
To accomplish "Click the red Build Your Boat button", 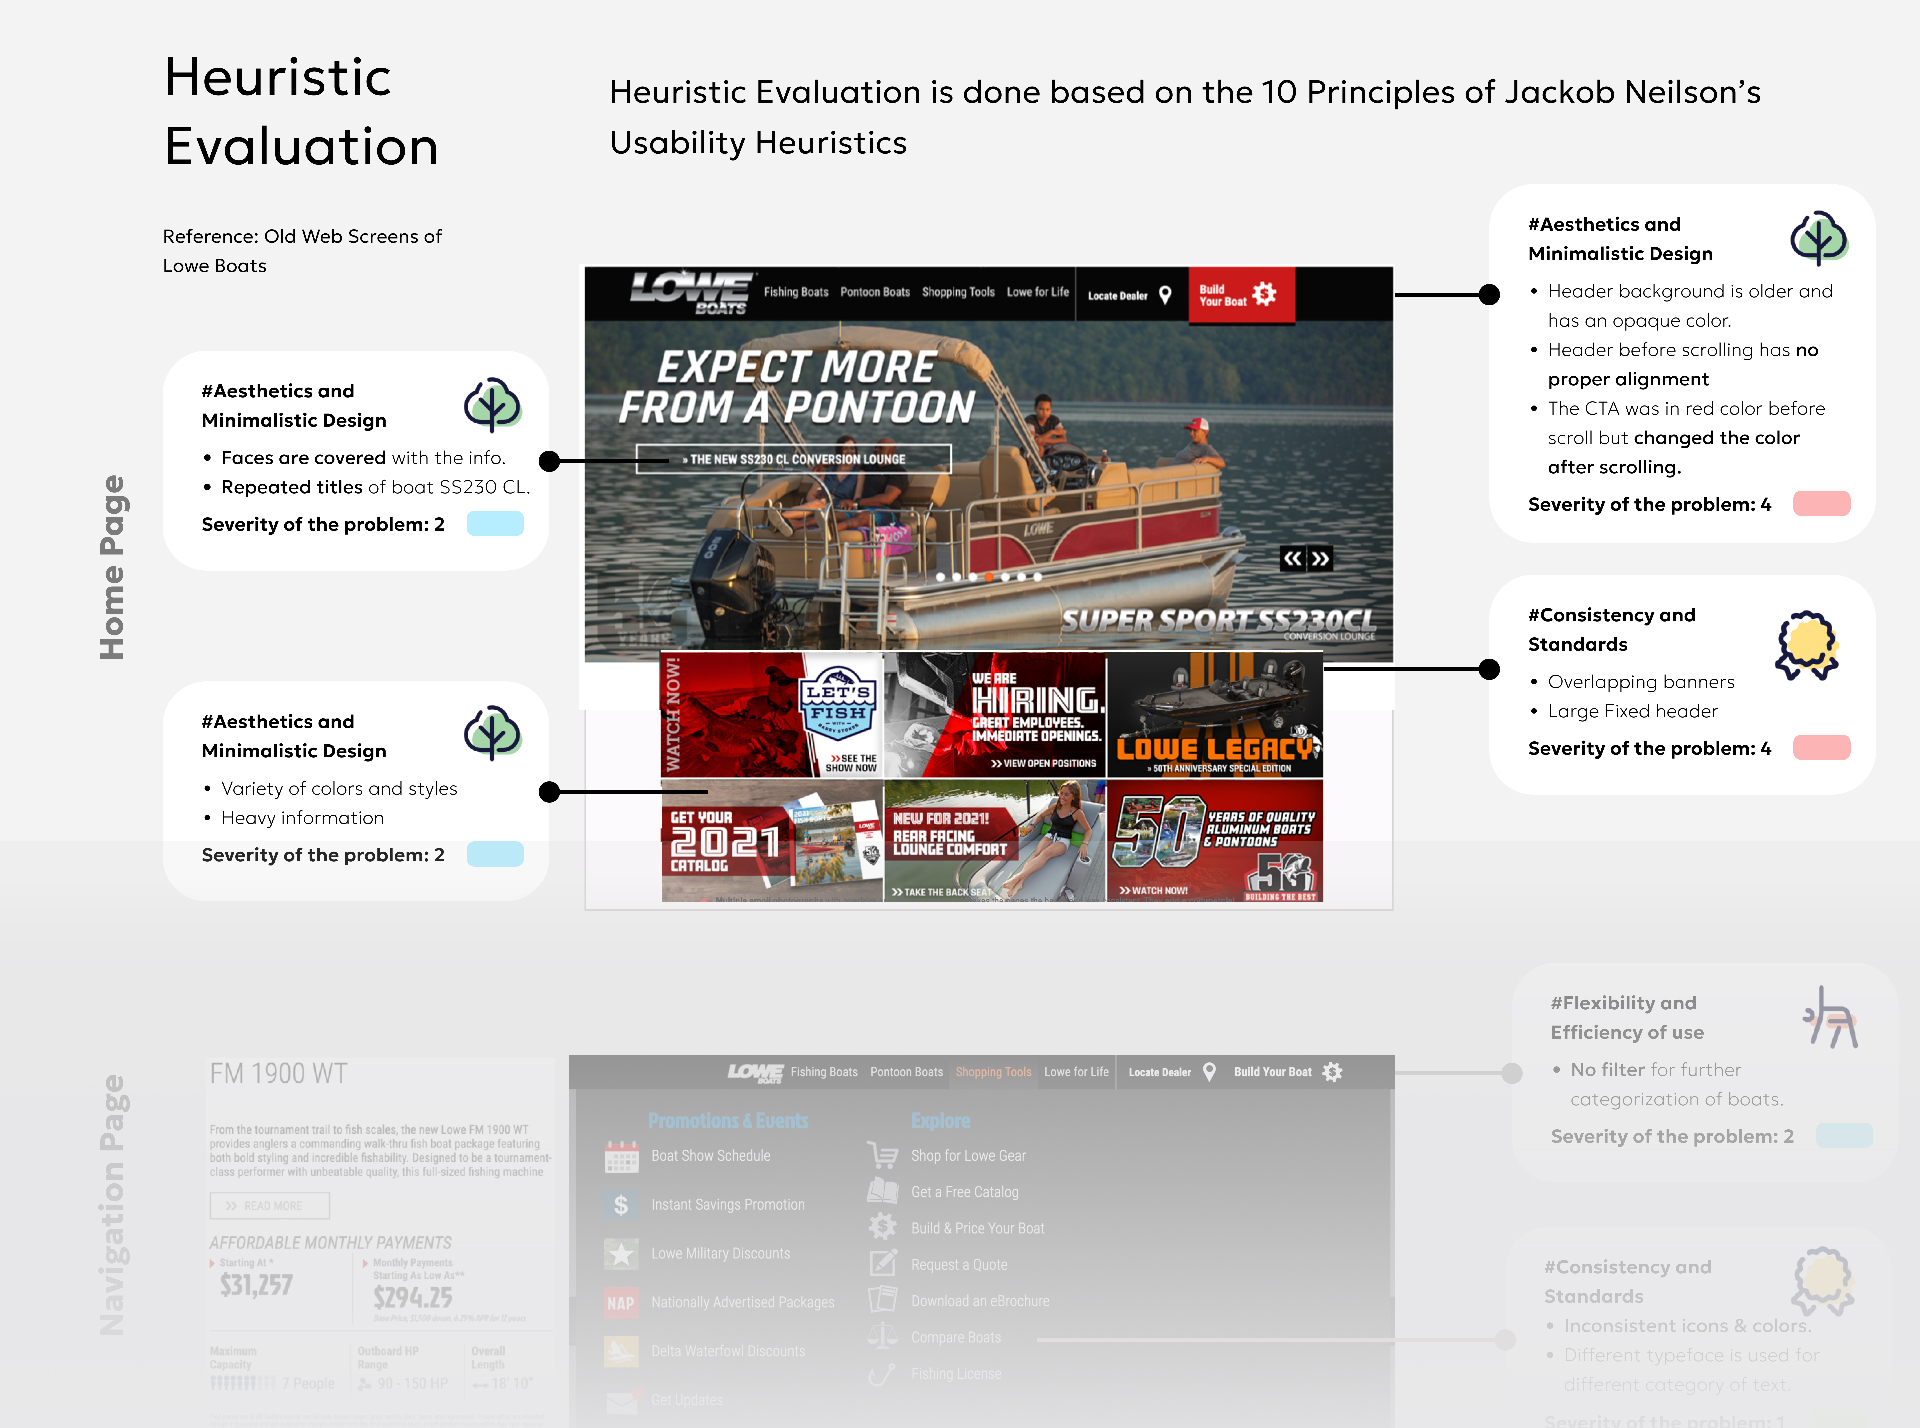I will [x=1241, y=295].
